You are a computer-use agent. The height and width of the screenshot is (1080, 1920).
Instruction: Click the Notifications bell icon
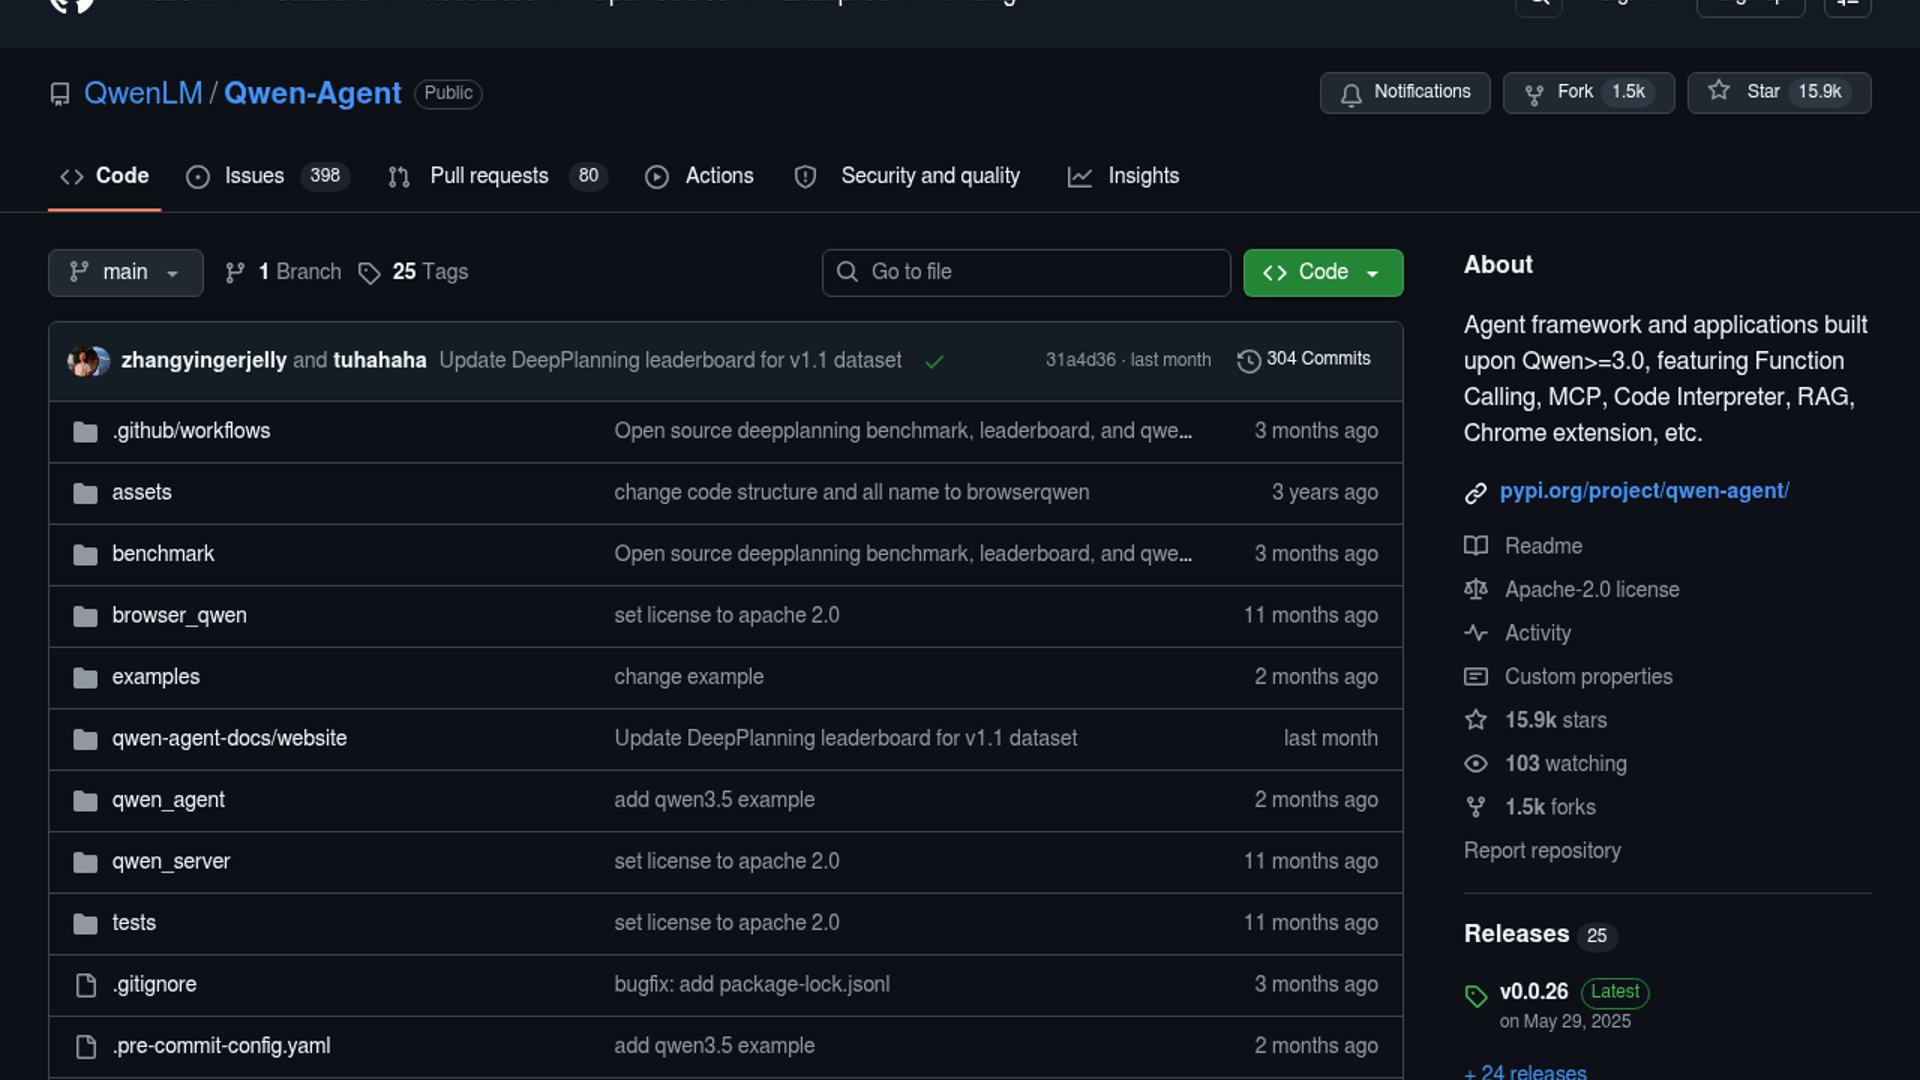pos(1351,94)
